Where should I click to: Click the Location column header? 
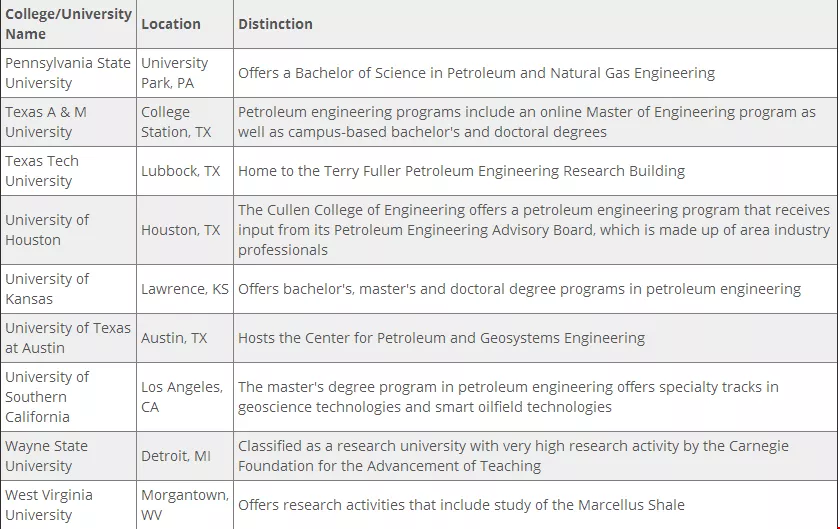[171, 24]
